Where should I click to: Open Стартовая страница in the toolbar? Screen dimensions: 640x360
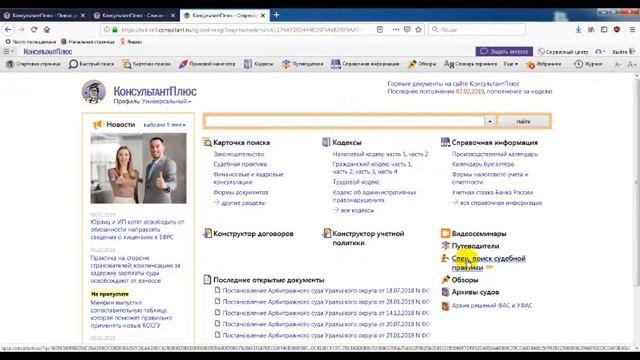pyautogui.click(x=33, y=64)
